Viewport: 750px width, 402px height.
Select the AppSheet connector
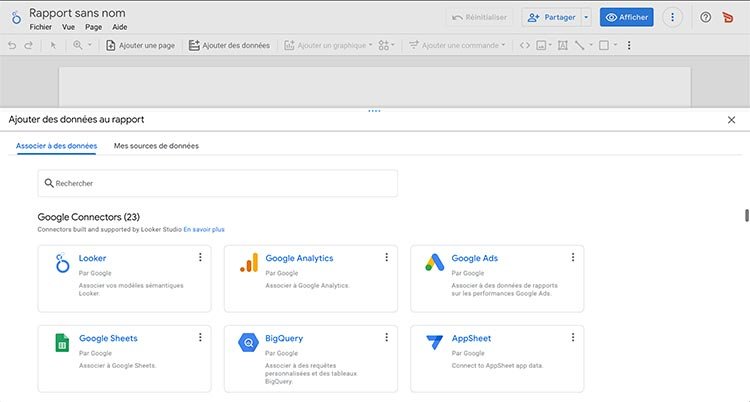pos(497,359)
